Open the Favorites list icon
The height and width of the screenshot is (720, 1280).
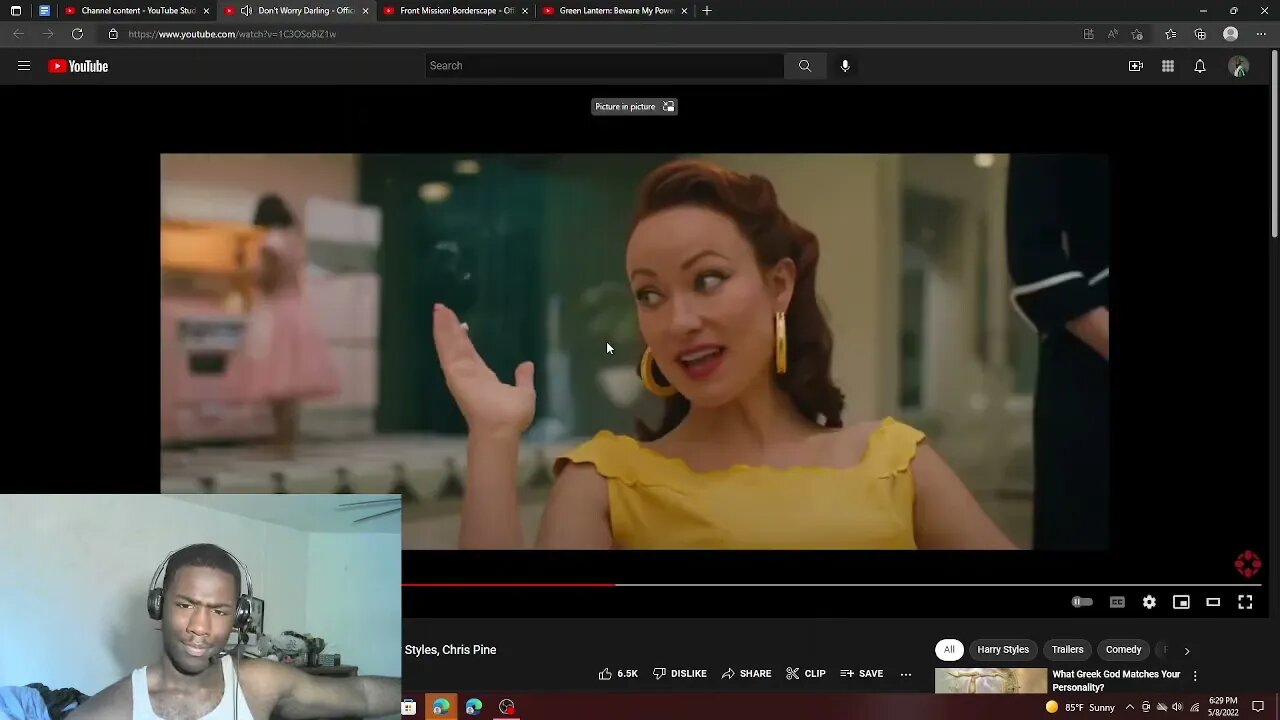[x=1170, y=34]
